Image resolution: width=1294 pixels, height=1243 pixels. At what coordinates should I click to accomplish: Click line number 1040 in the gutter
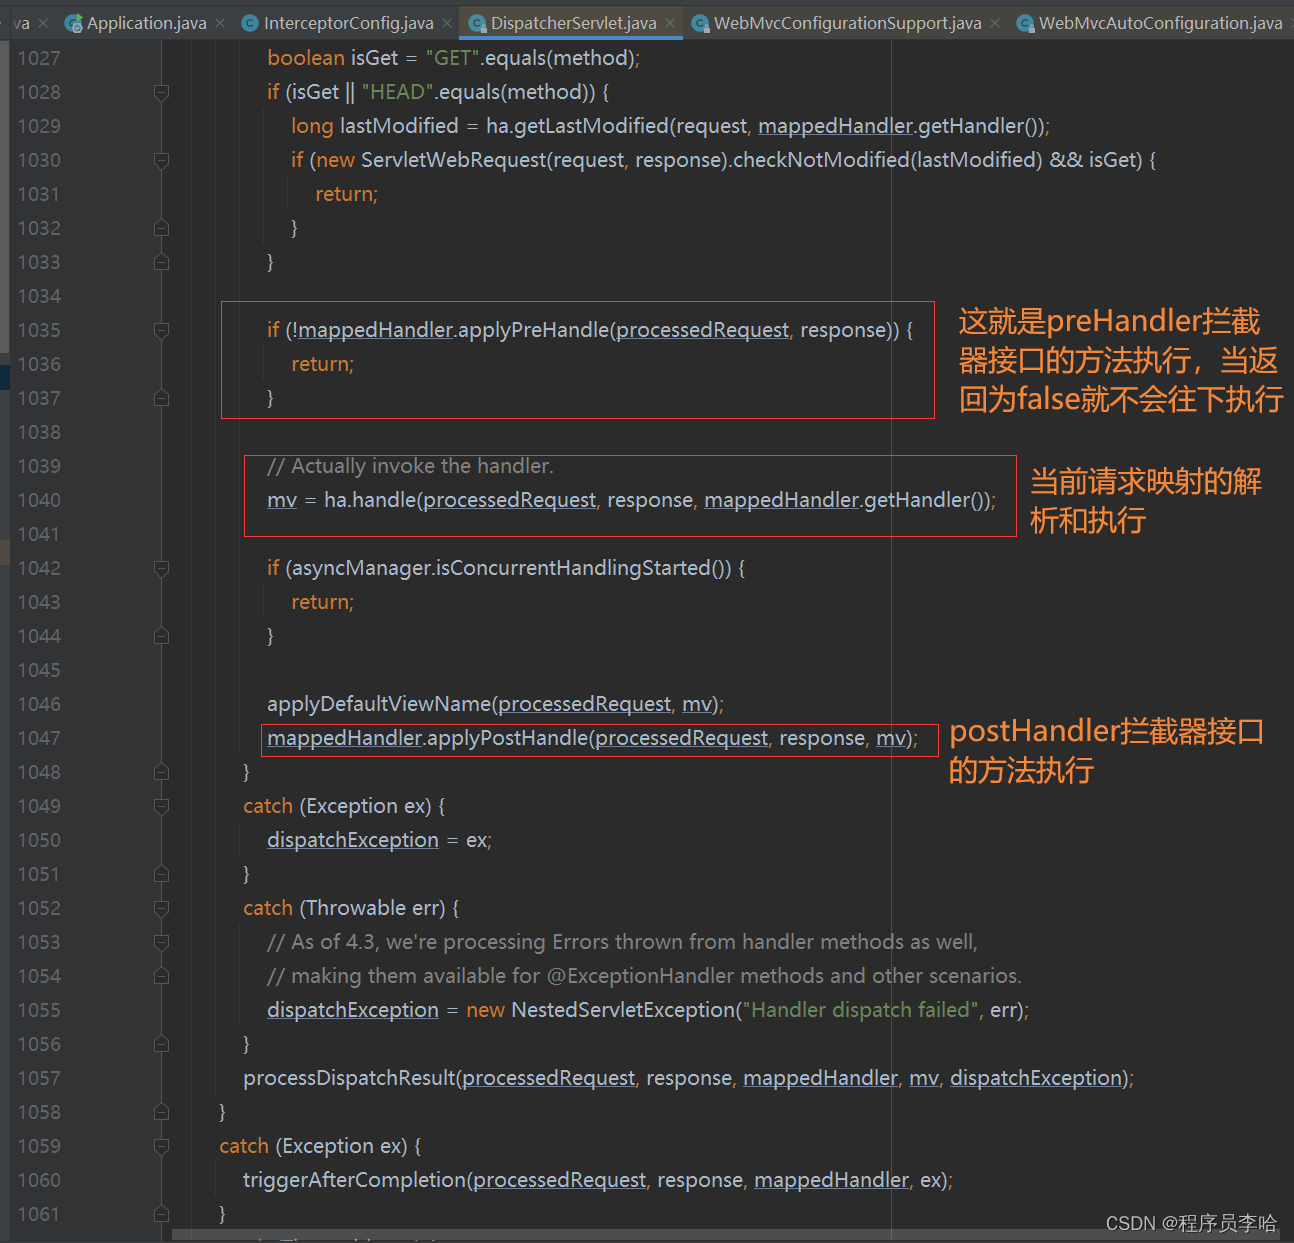click(x=39, y=500)
